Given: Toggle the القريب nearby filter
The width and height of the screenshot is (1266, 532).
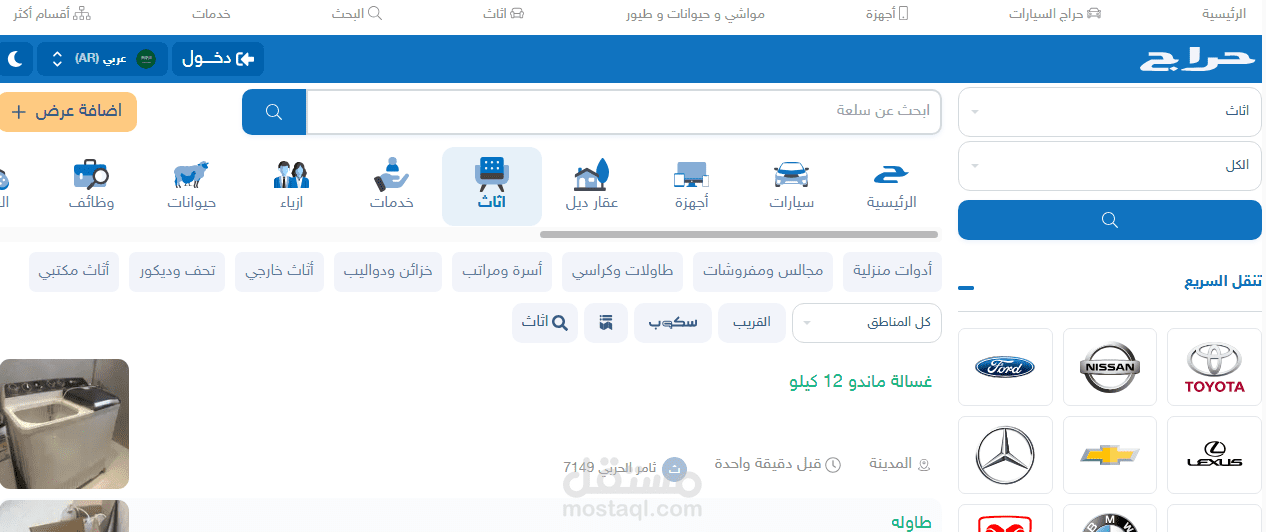Looking at the screenshot, I should (x=752, y=323).
